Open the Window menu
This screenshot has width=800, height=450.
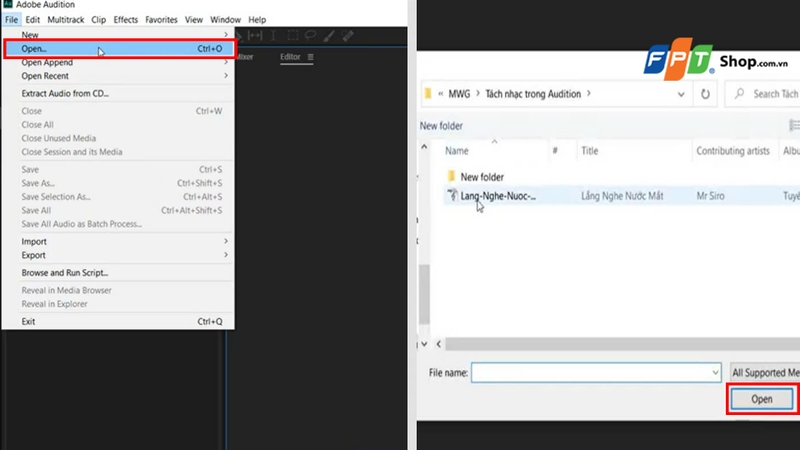(x=225, y=20)
